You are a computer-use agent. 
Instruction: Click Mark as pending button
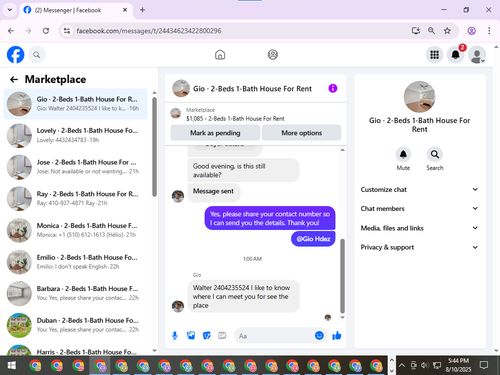[215, 133]
